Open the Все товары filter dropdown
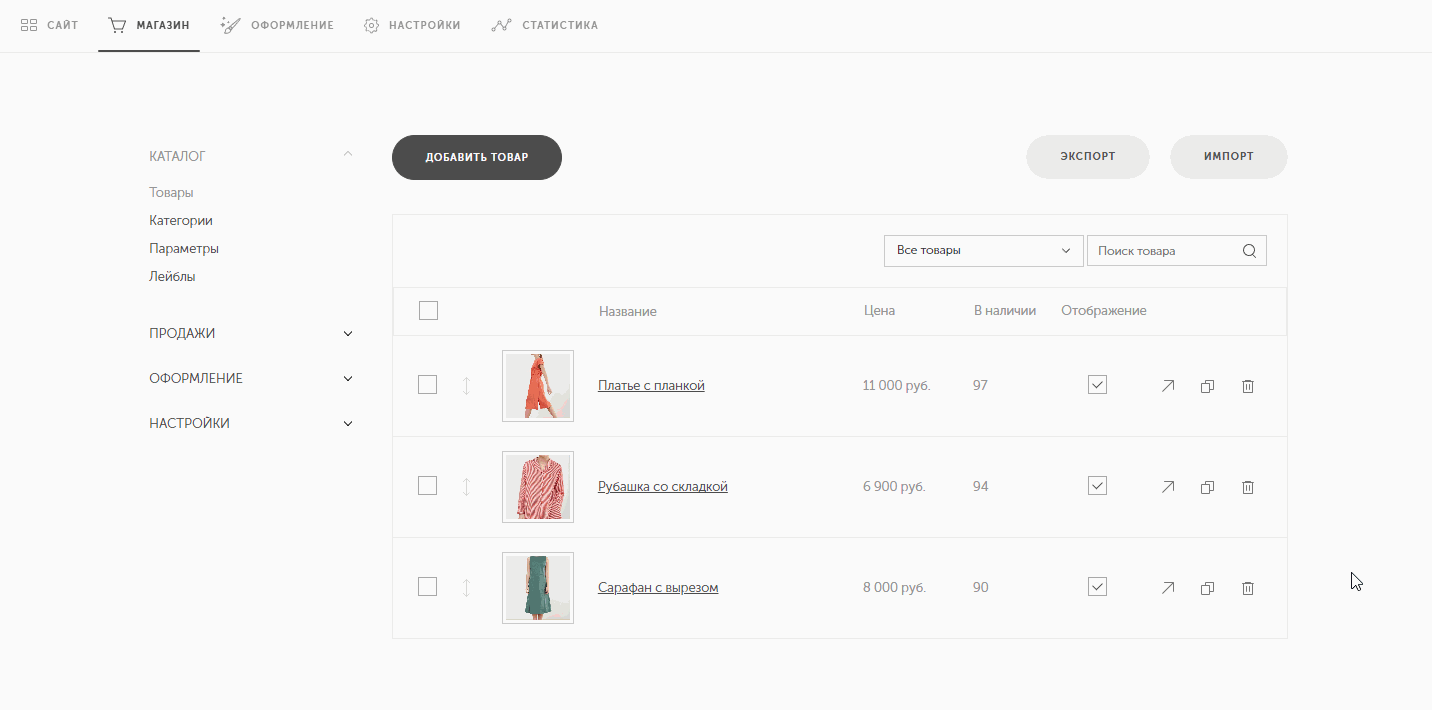The height and width of the screenshot is (710, 1432). click(984, 251)
